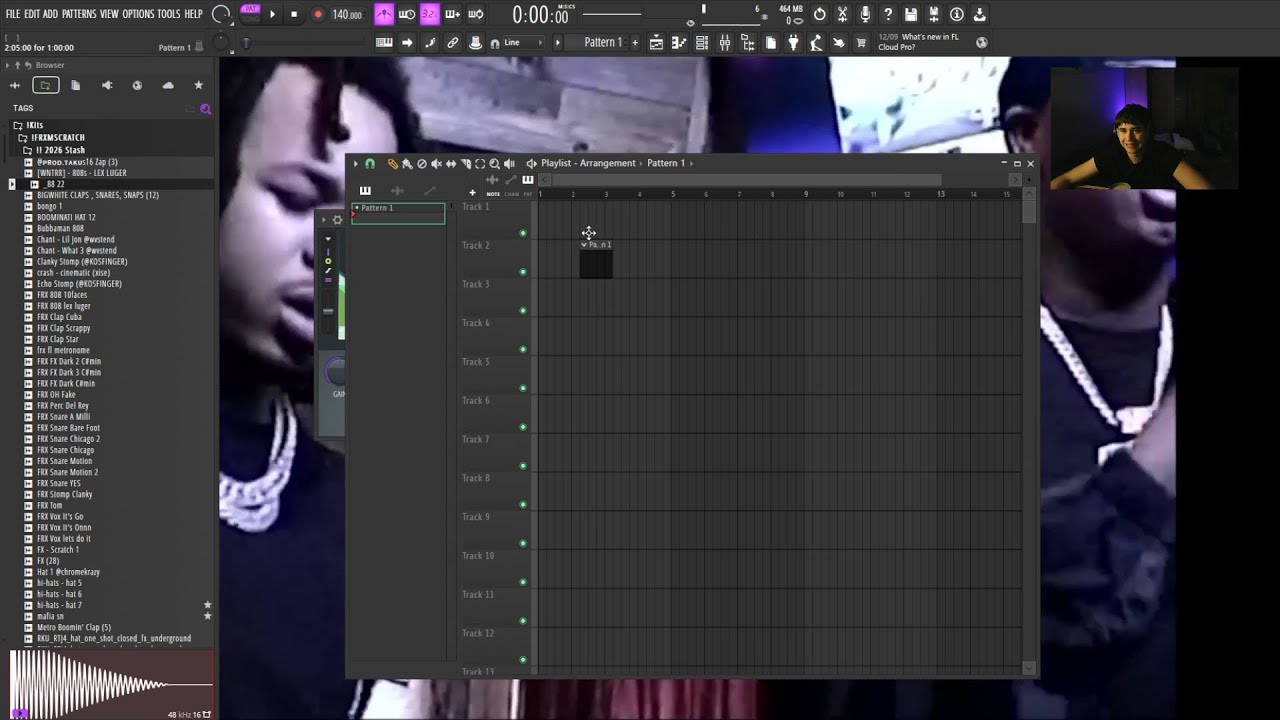Toggle wait for input before playing

[x=407, y=14]
